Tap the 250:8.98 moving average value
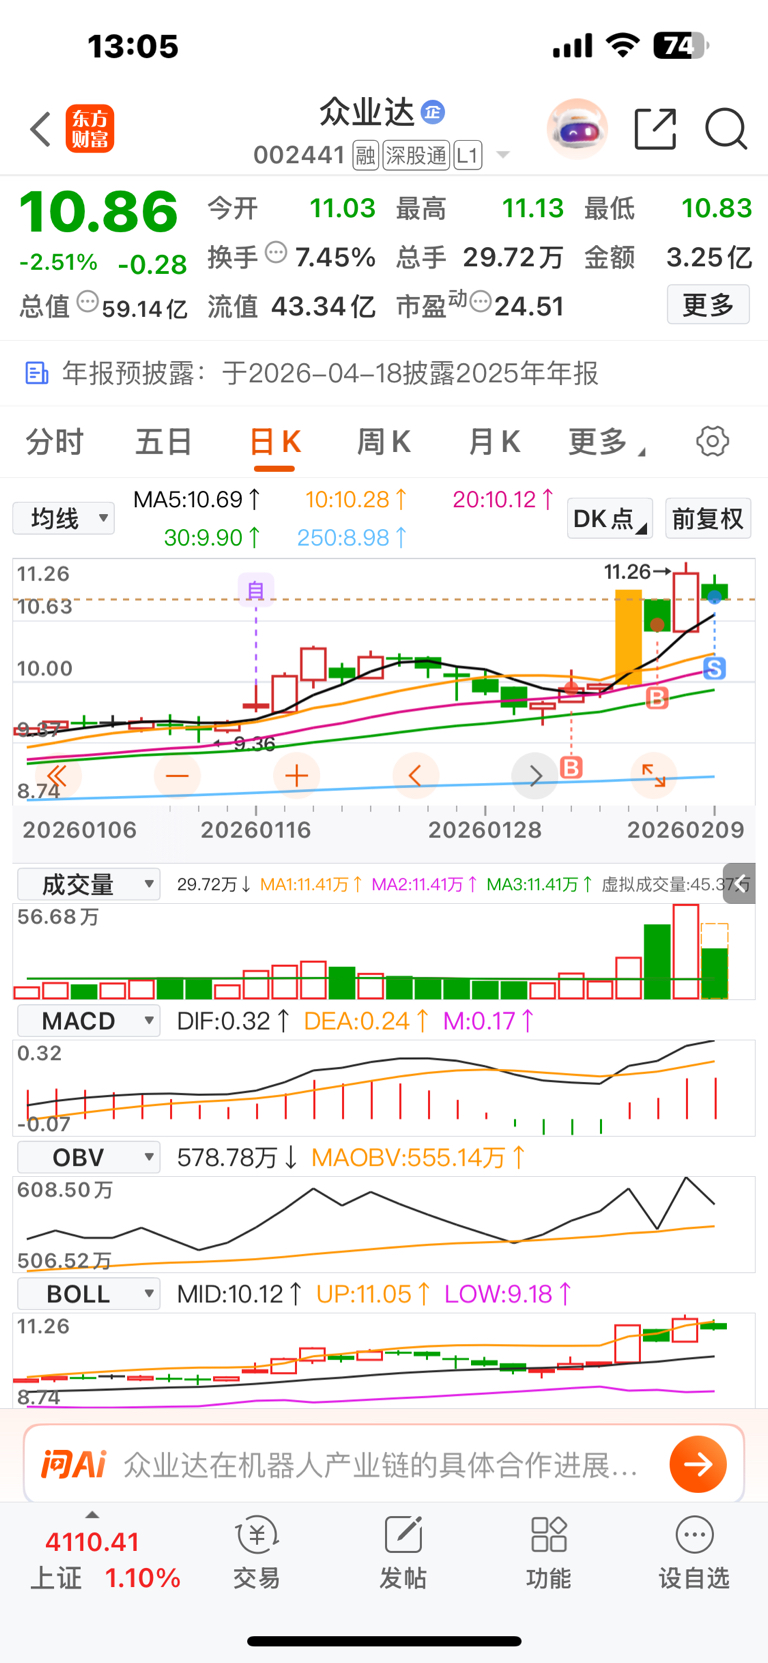768x1663 pixels. (x=352, y=537)
